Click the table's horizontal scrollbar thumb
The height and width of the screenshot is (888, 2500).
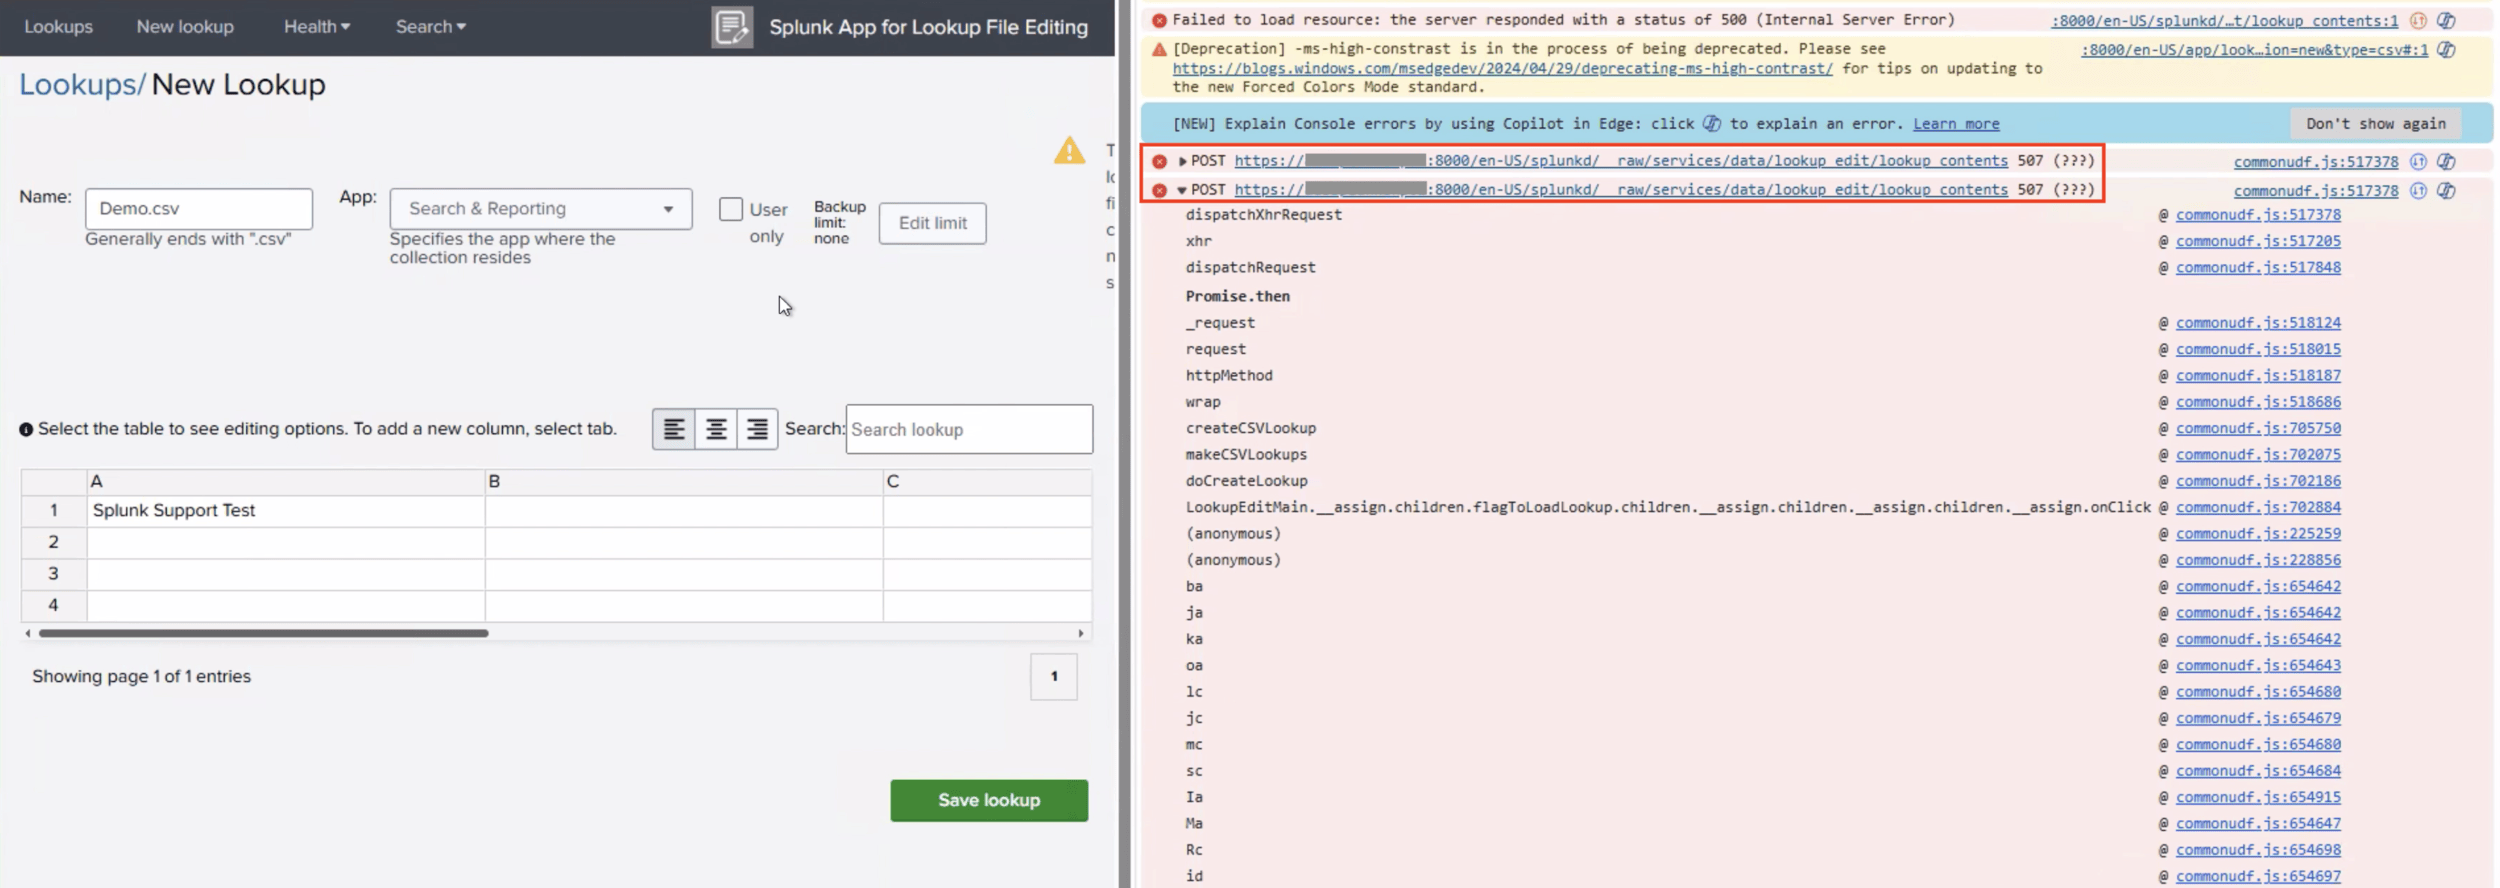click(263, 633)
